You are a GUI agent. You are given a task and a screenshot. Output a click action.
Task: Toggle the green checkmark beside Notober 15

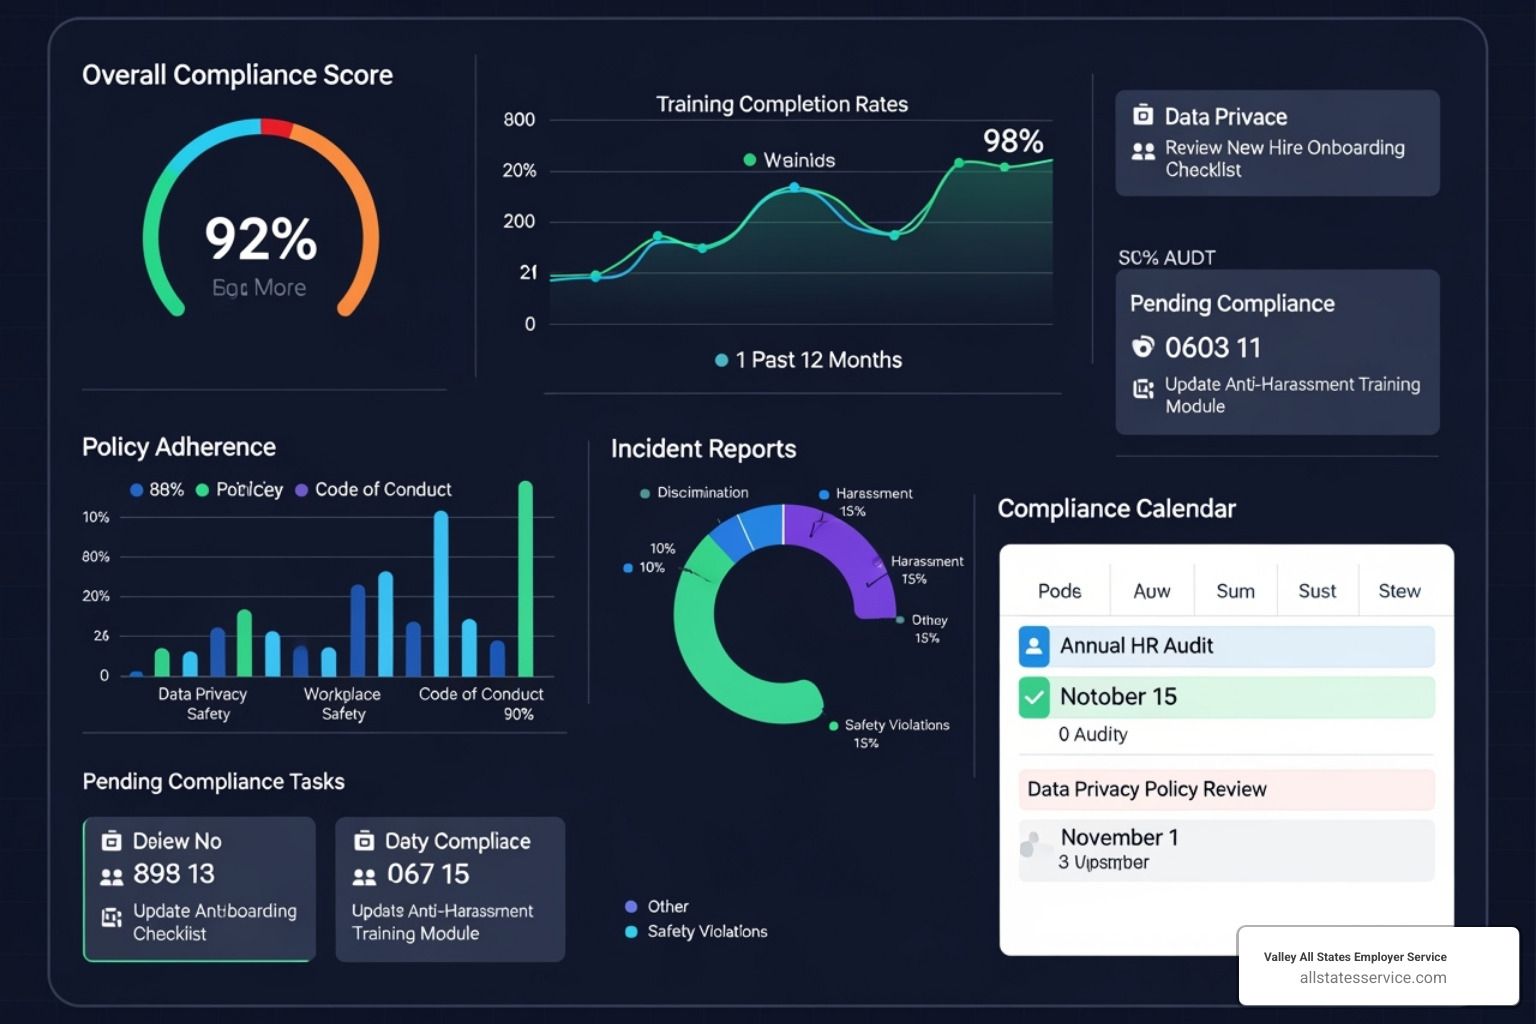tap(1034, 697)
